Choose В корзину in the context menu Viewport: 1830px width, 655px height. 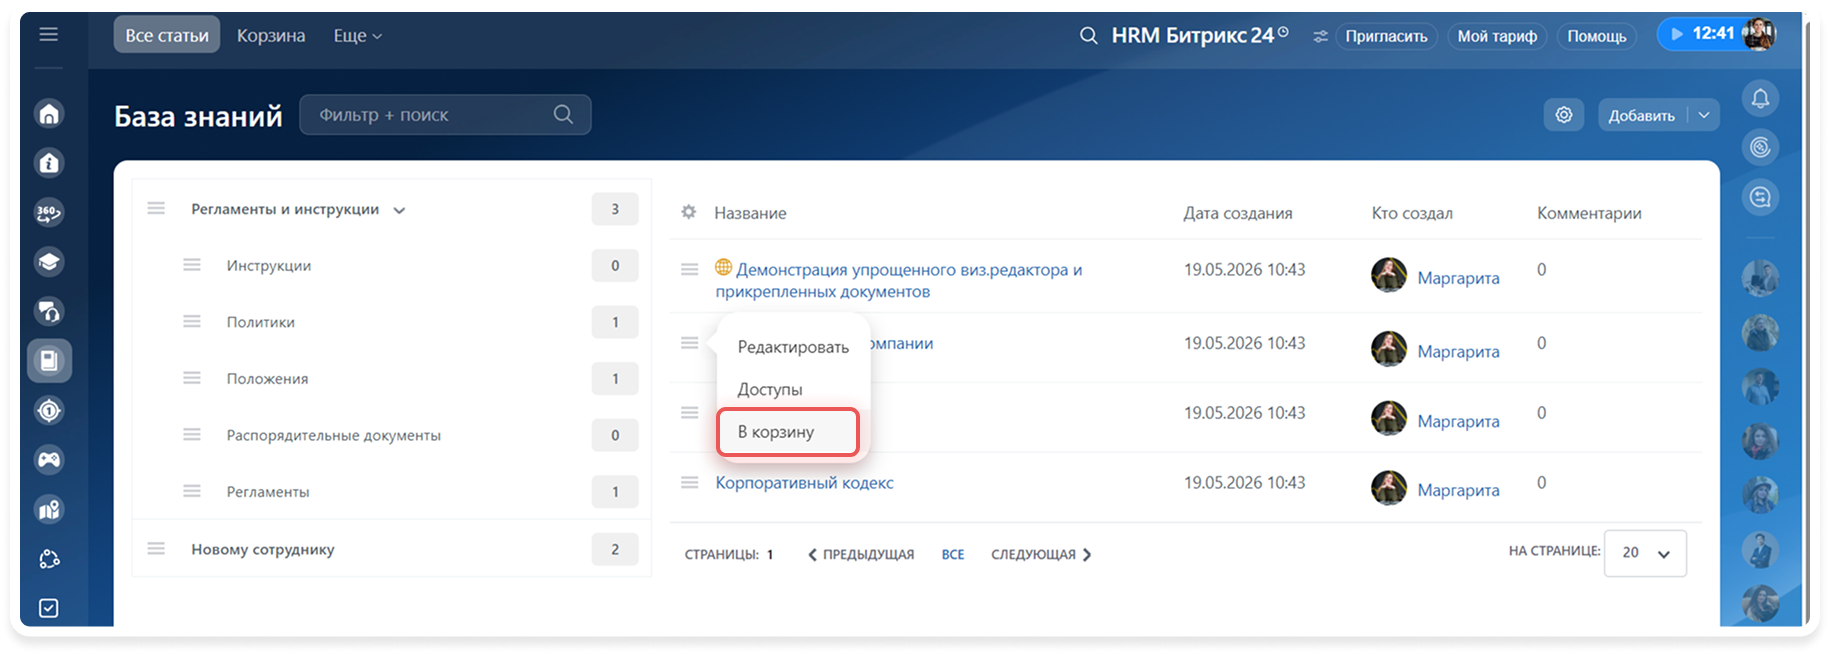(788, 432)
